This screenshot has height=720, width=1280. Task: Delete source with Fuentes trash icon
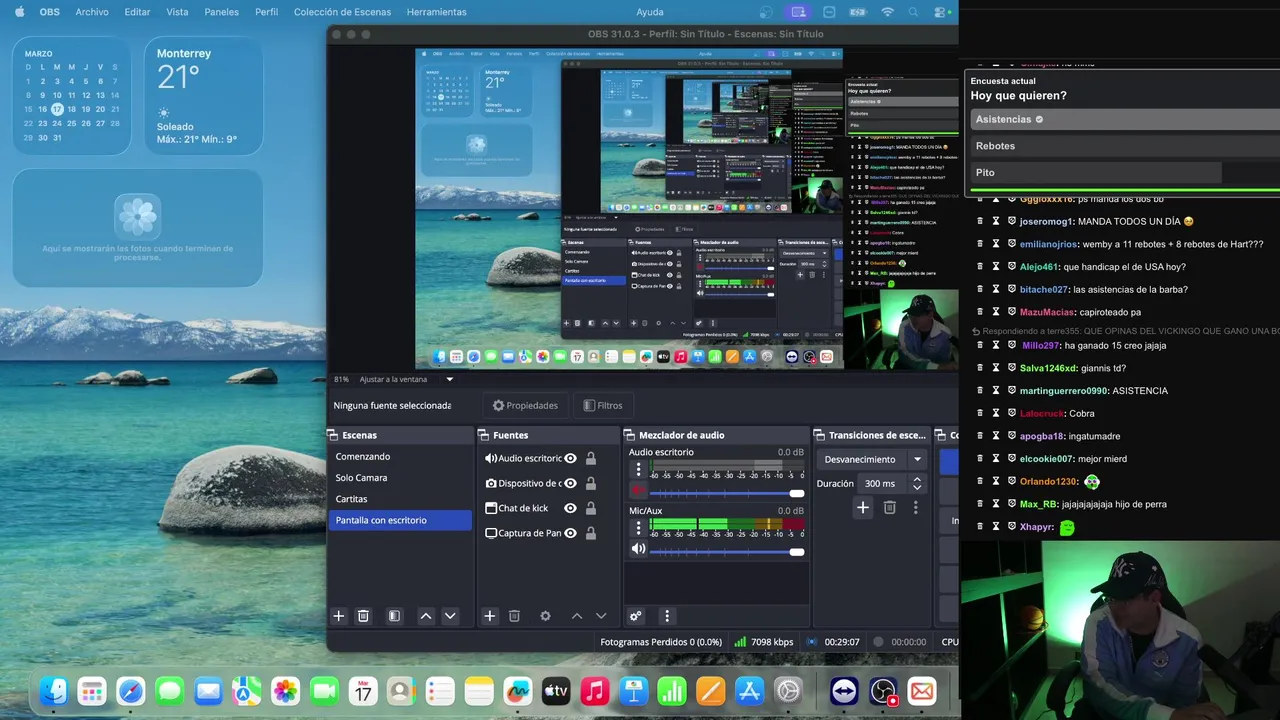tap(514, 616)
